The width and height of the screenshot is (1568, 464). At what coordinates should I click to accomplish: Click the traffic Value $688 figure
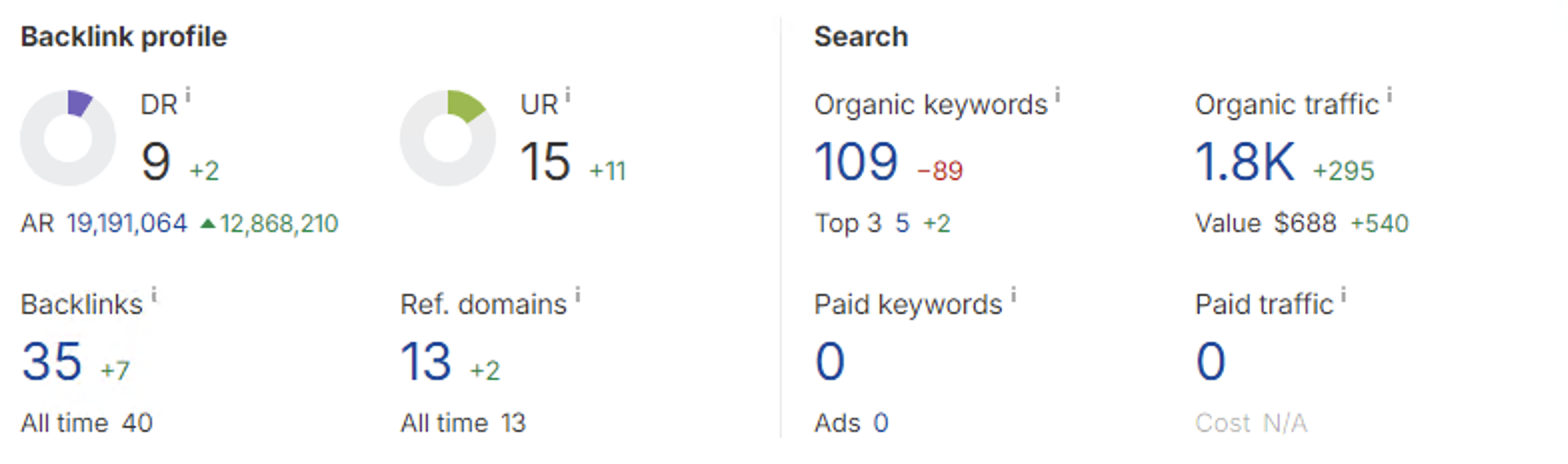(1305, 224)
